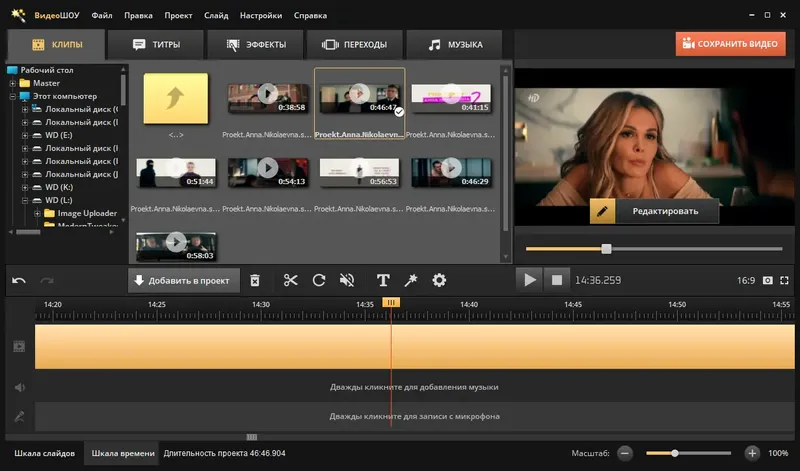800x471 pixels.
Task: Toggle checkmark on 0:46:47 clip
Action: coord(399,112)
